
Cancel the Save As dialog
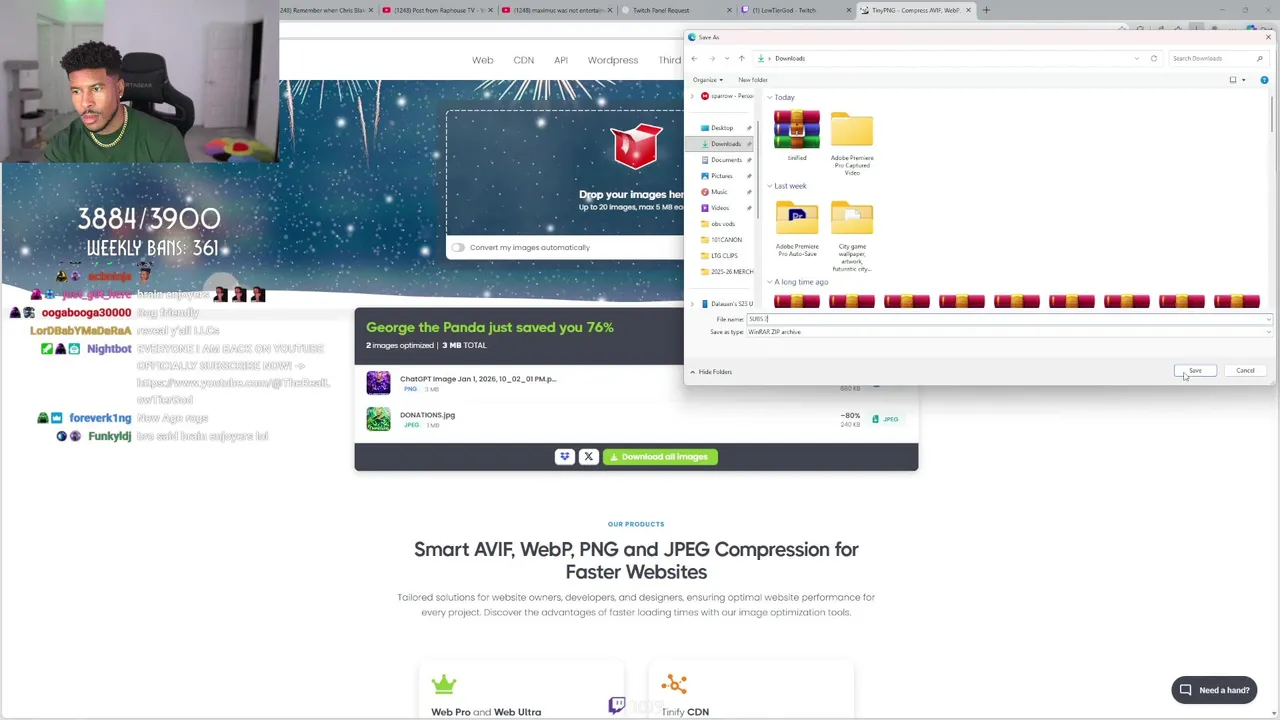[x=1245, y=371]
